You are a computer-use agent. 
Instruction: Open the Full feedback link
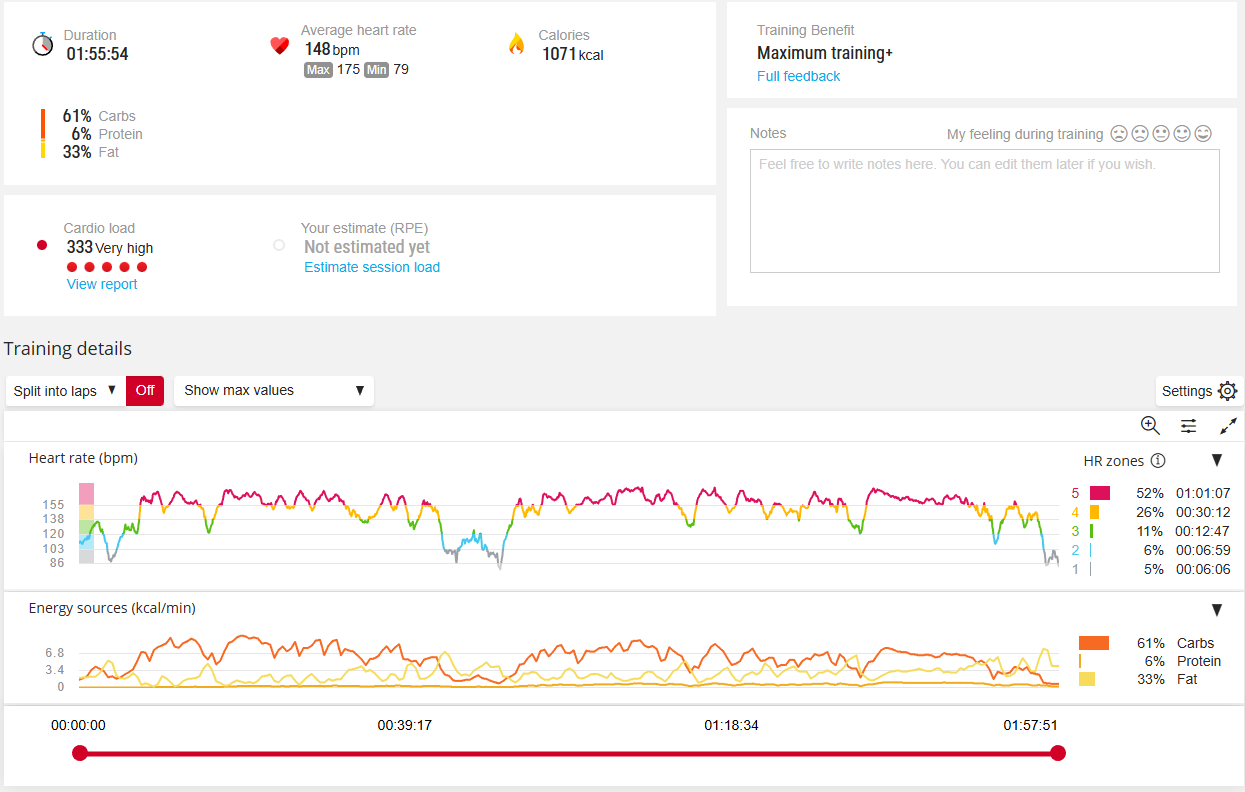pos(798,76)
